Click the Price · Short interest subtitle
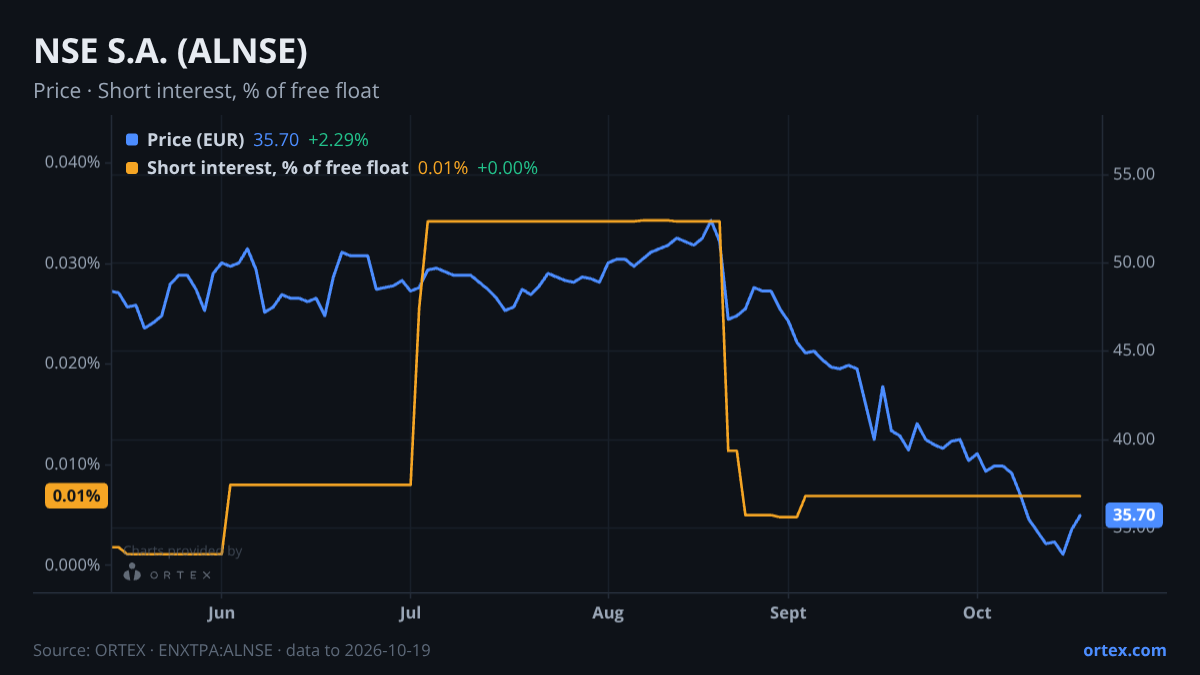This screenshot has width=1200, height=675. pyautogui.click(x=206, y=91)
